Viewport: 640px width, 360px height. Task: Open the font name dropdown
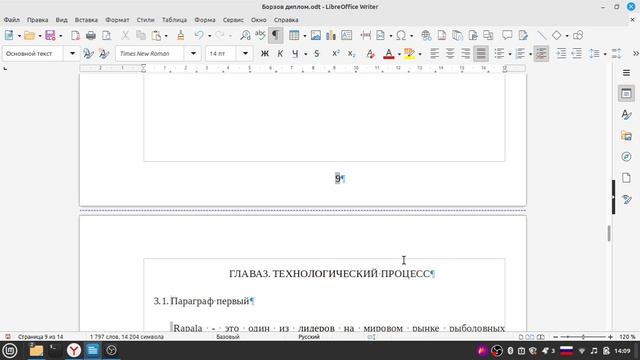pyautogui.click(x=193, y=53)
